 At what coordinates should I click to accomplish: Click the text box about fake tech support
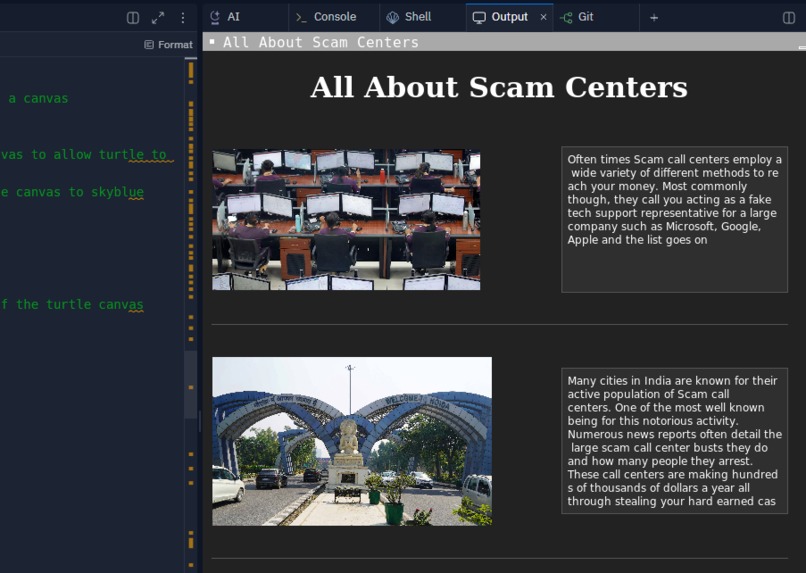(x=674, y=219)
